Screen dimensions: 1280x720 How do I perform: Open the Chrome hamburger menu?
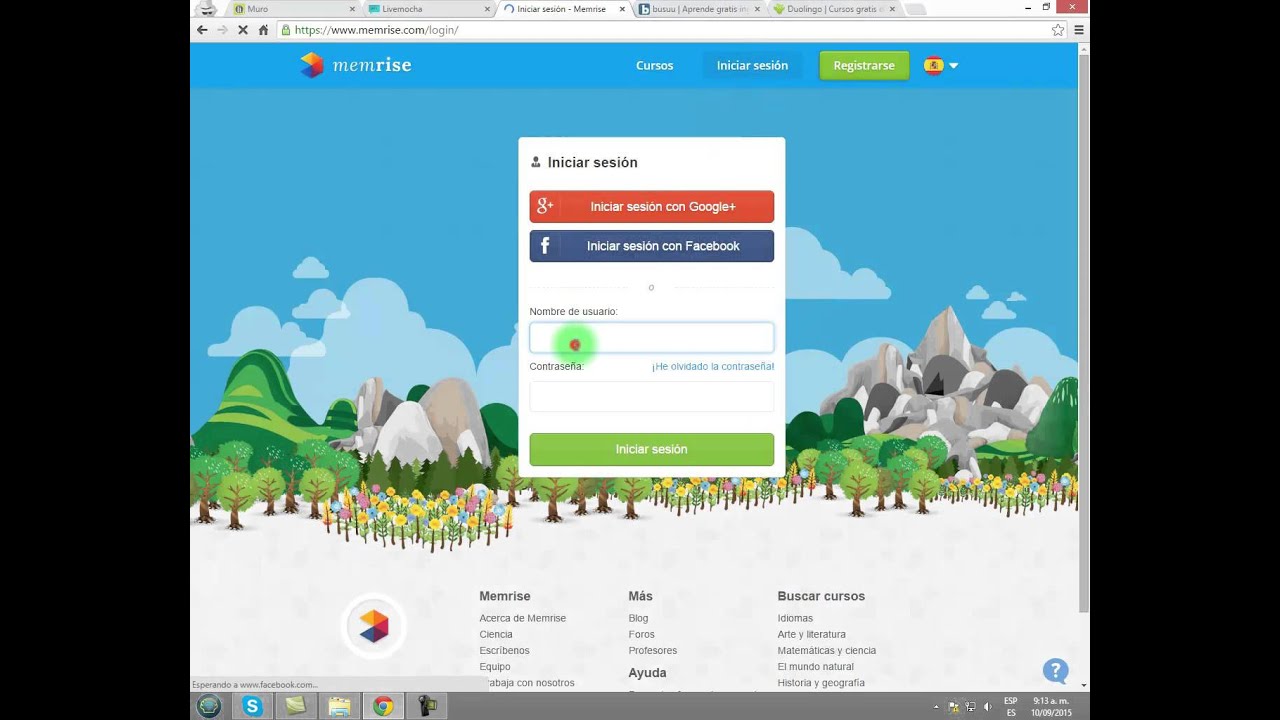1079,30
